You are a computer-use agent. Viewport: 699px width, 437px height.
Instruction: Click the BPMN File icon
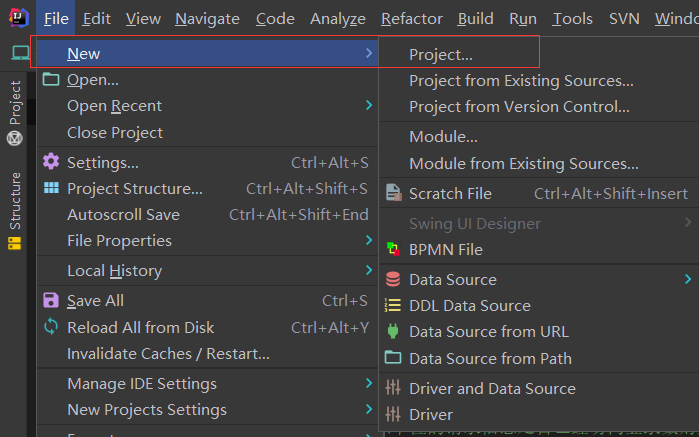(x=393, y=249)
